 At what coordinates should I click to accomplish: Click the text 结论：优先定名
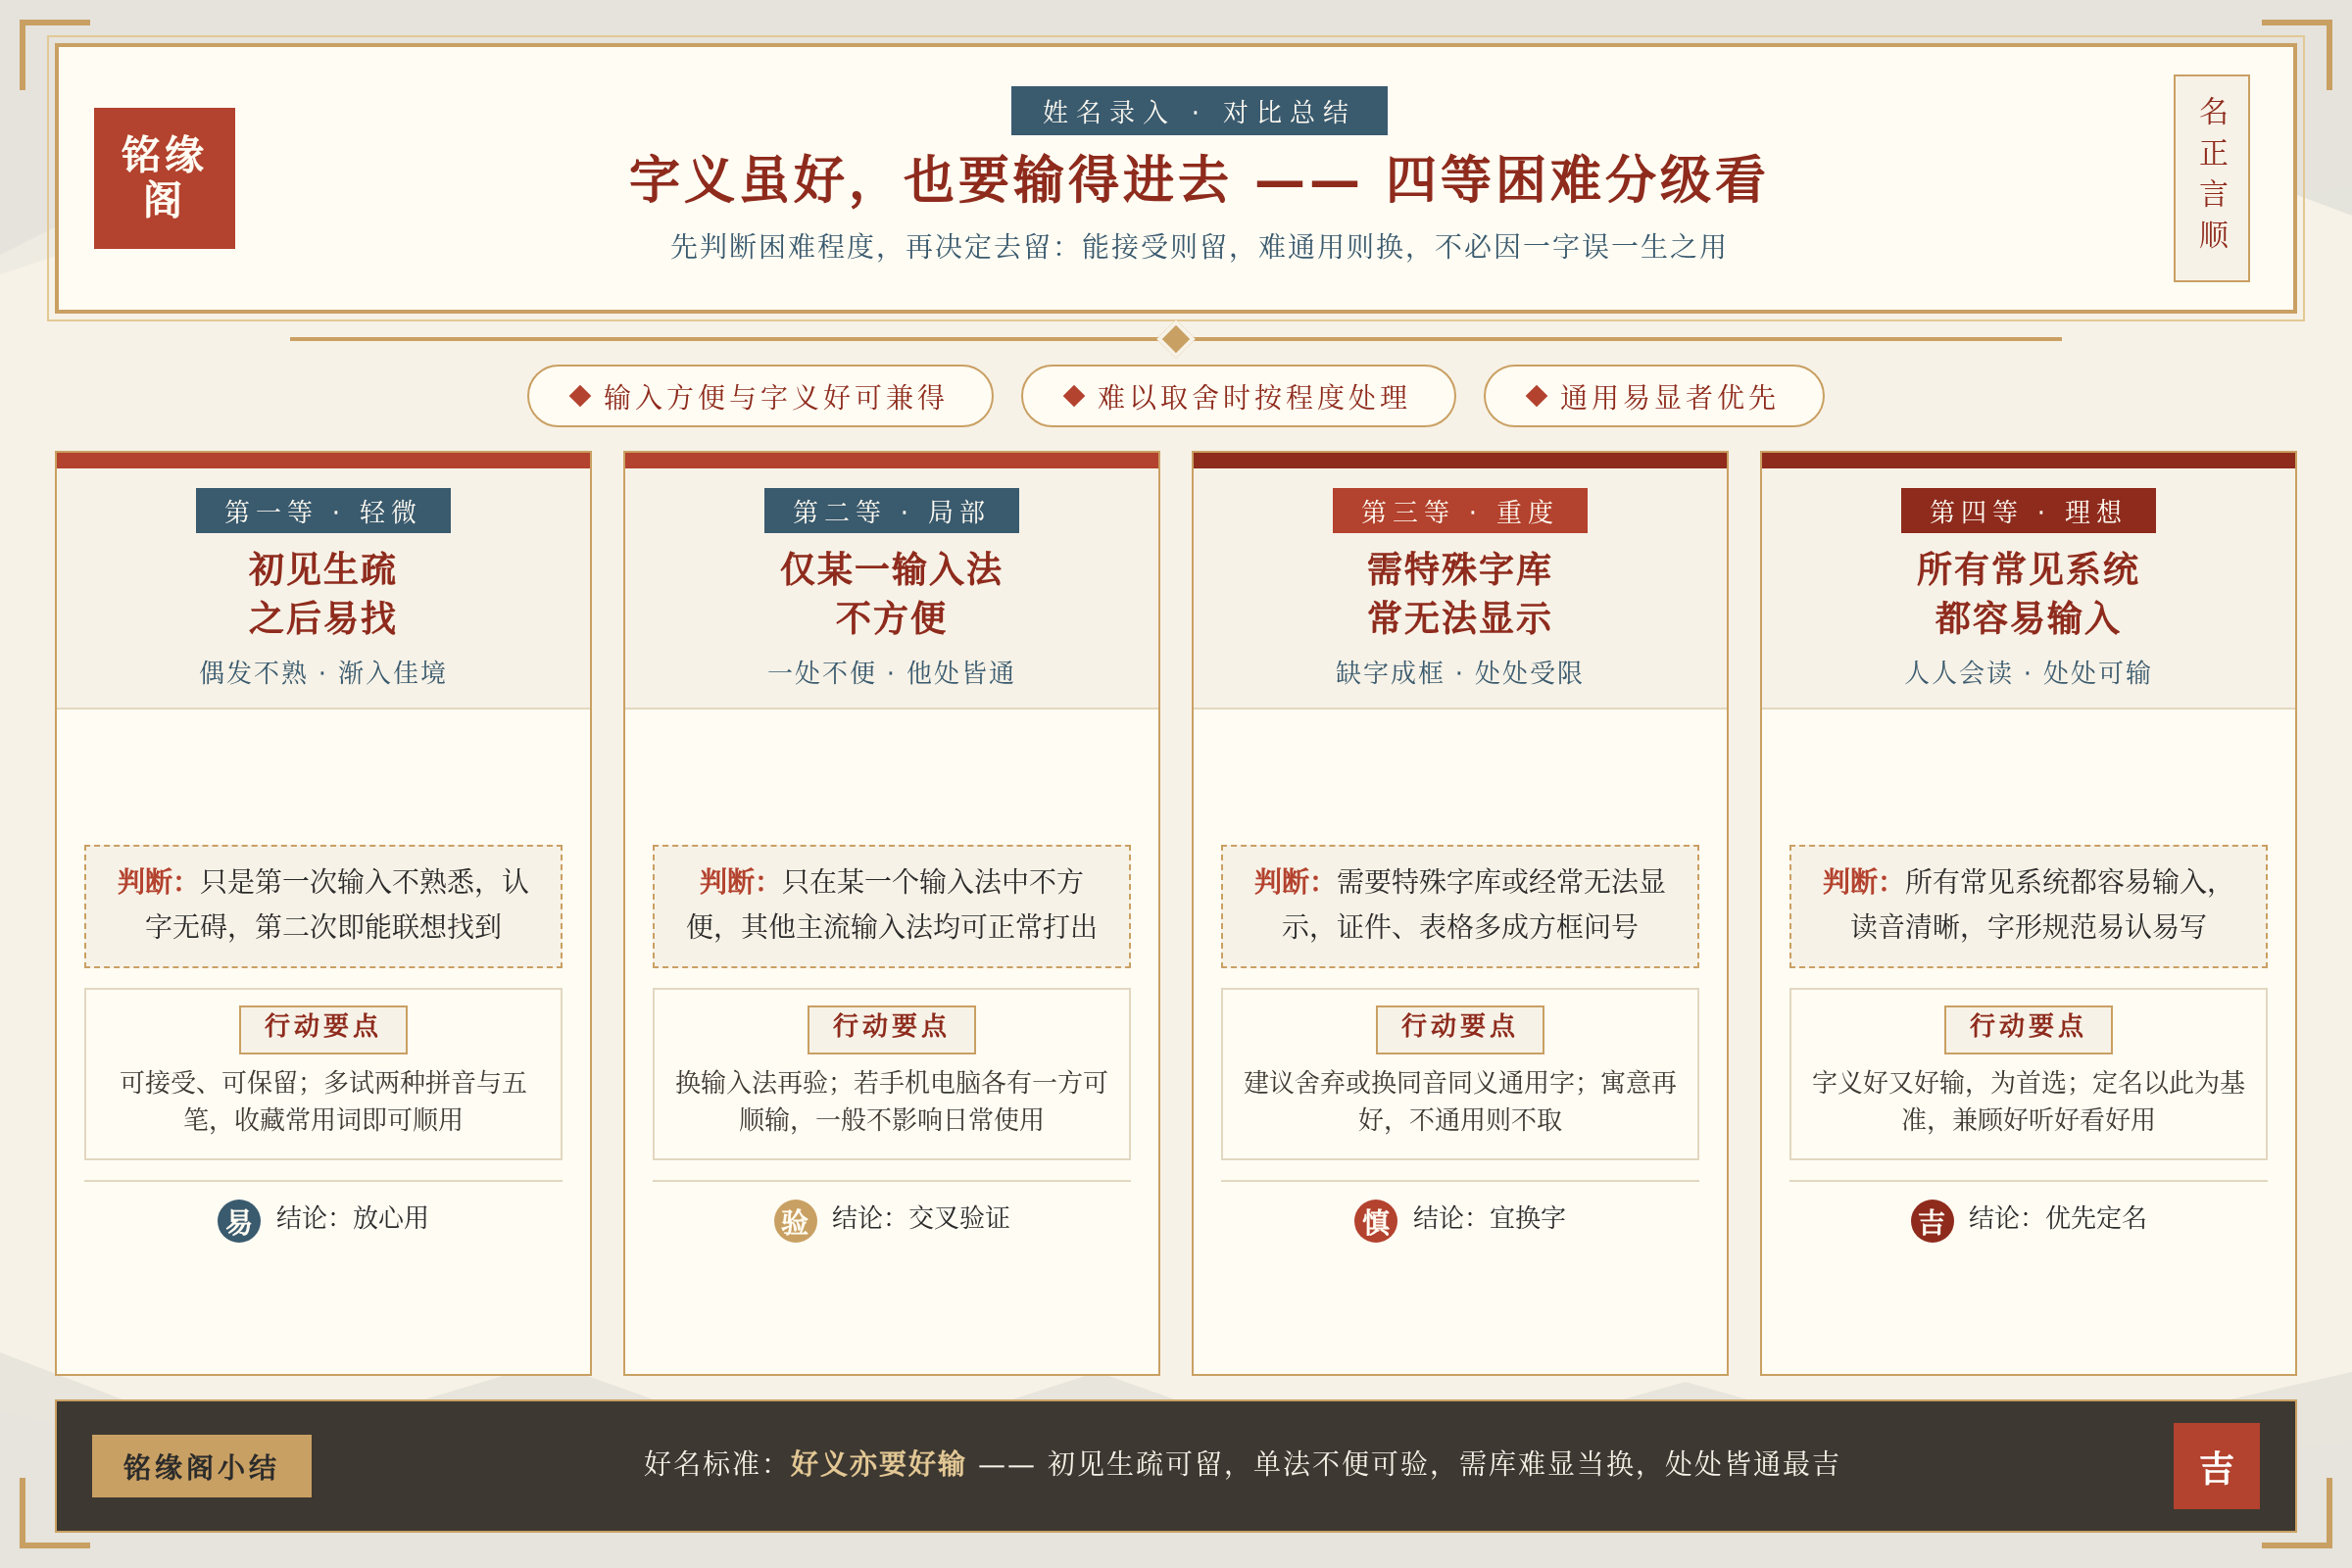click(x=2058, y=1218)
